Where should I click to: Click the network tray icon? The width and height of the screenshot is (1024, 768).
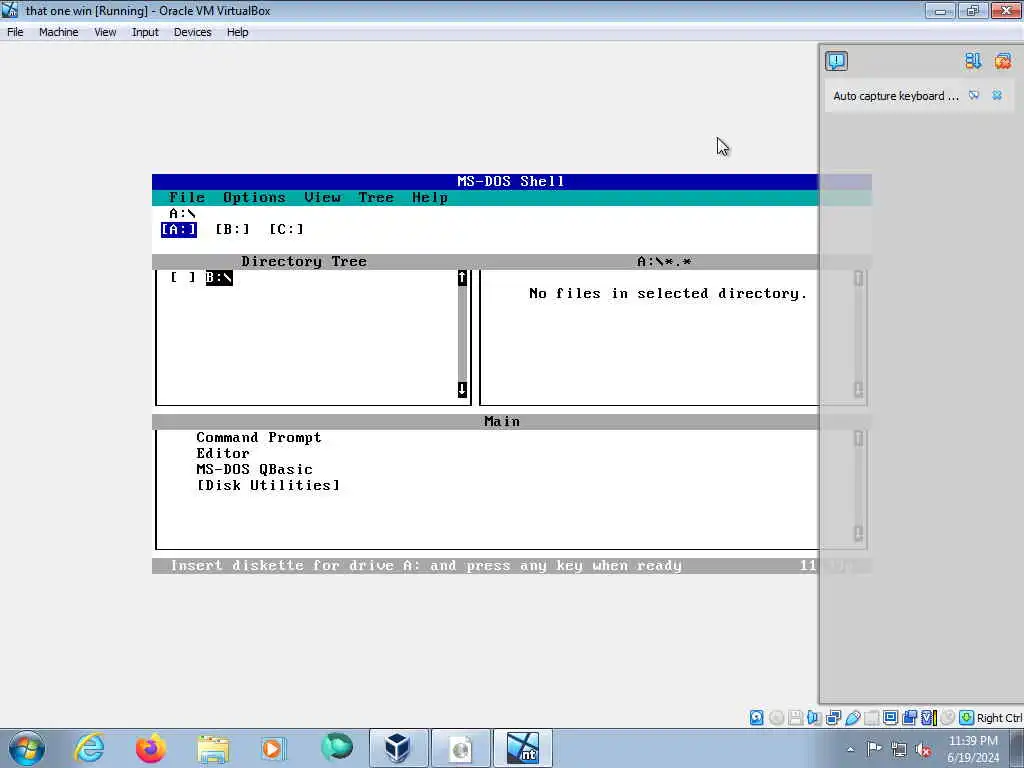coord(899,749)
